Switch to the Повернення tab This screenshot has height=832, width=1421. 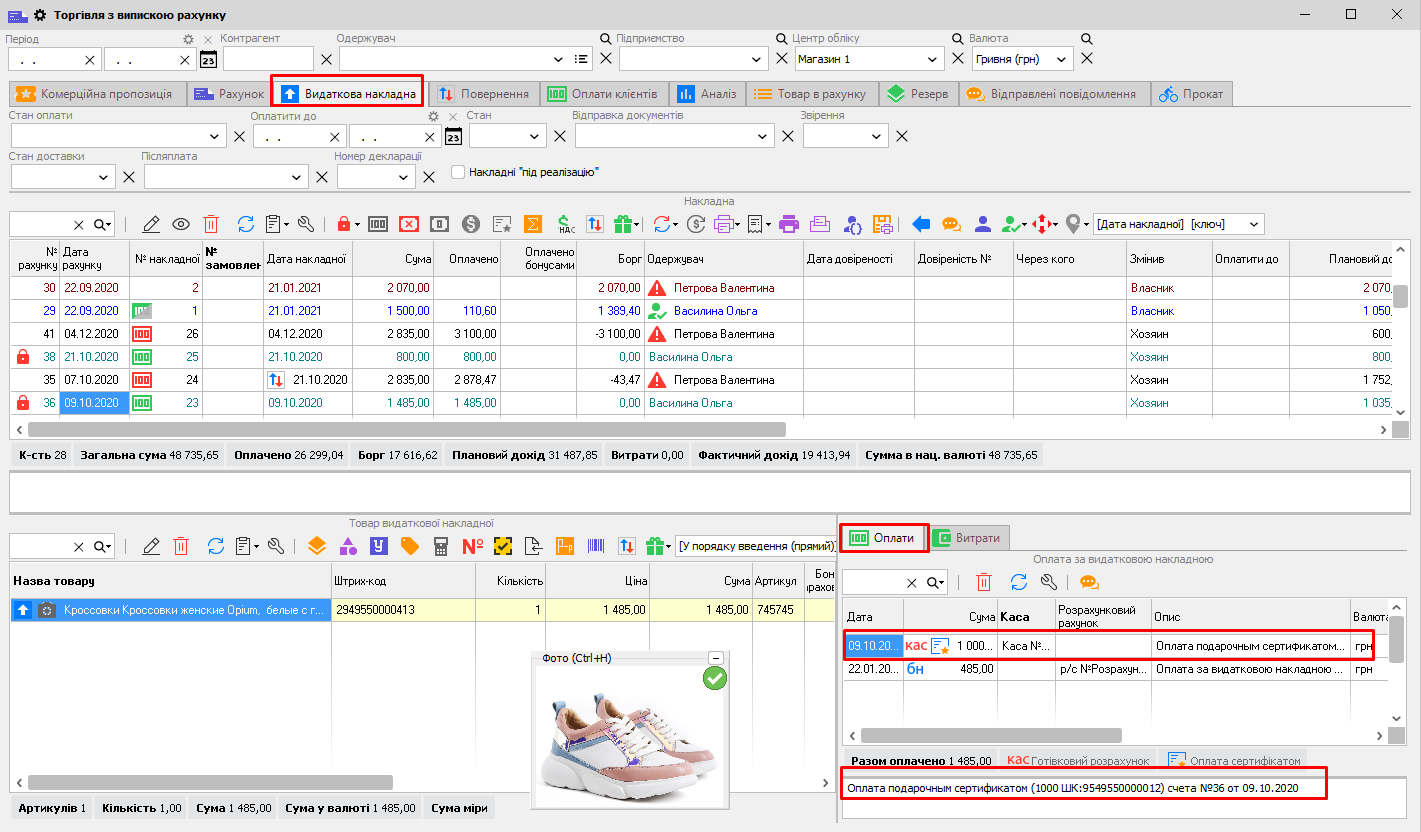(x=484, y=94)
